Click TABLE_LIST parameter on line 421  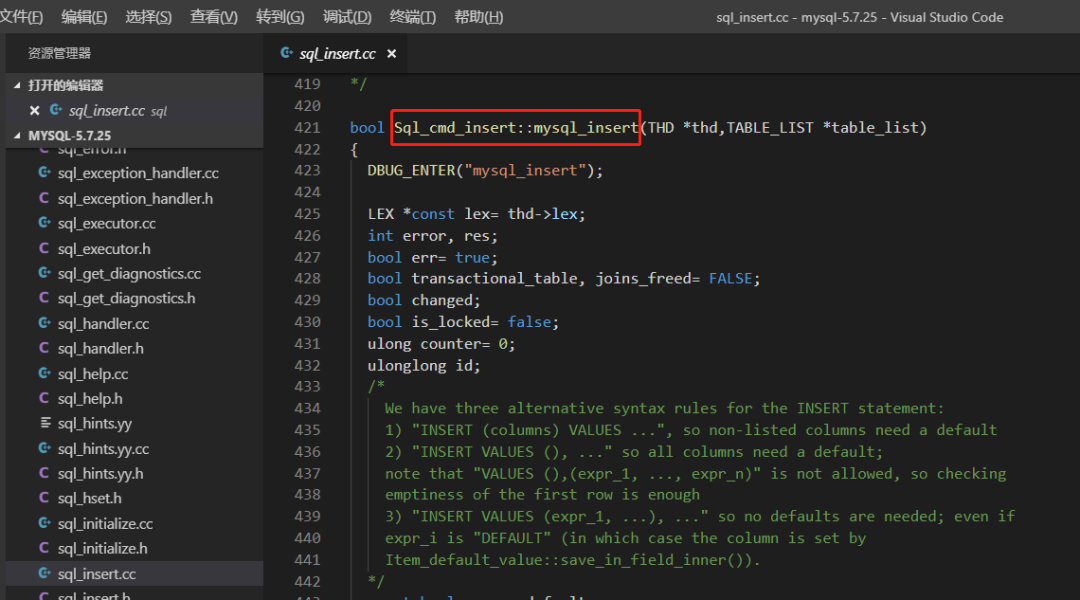point(770,127)
